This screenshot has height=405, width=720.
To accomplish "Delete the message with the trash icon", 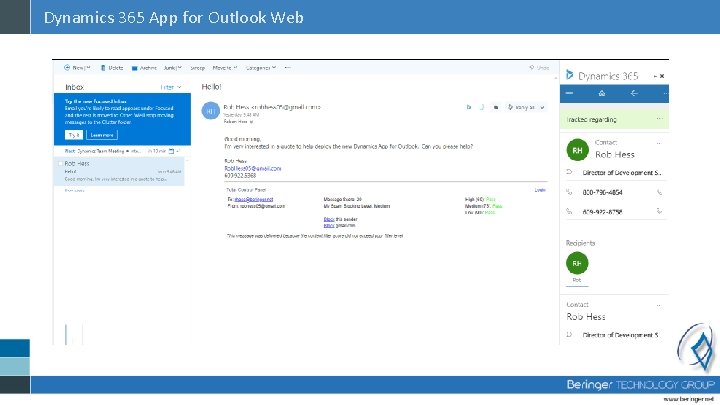I will pyautogui.click(x=103, y=68).
